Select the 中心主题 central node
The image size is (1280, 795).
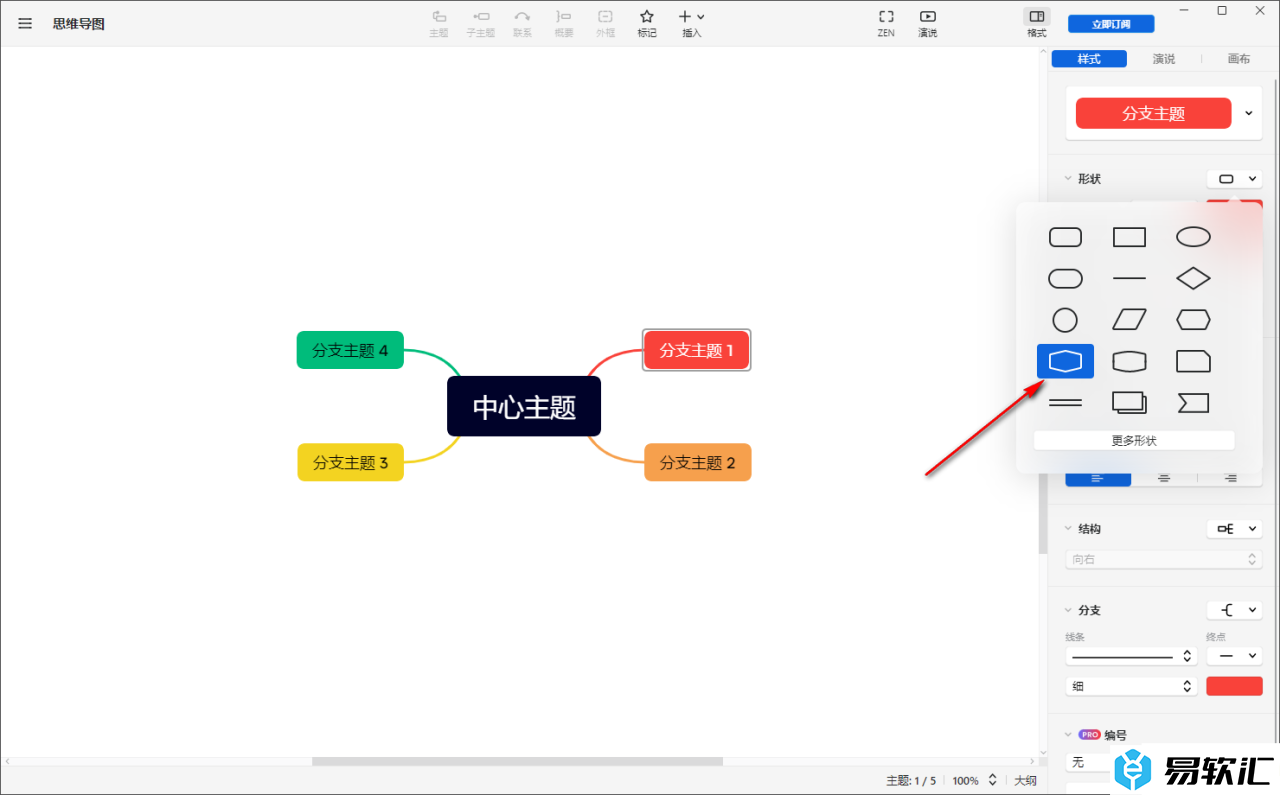[524, 406]
